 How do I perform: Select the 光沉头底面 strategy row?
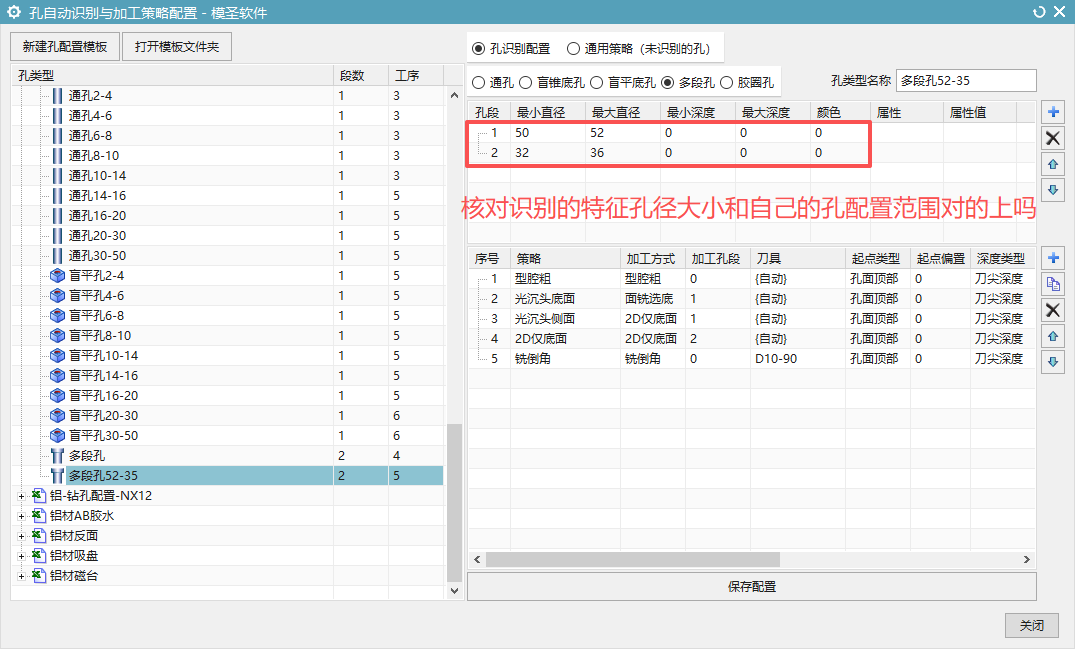pos(751,299)
